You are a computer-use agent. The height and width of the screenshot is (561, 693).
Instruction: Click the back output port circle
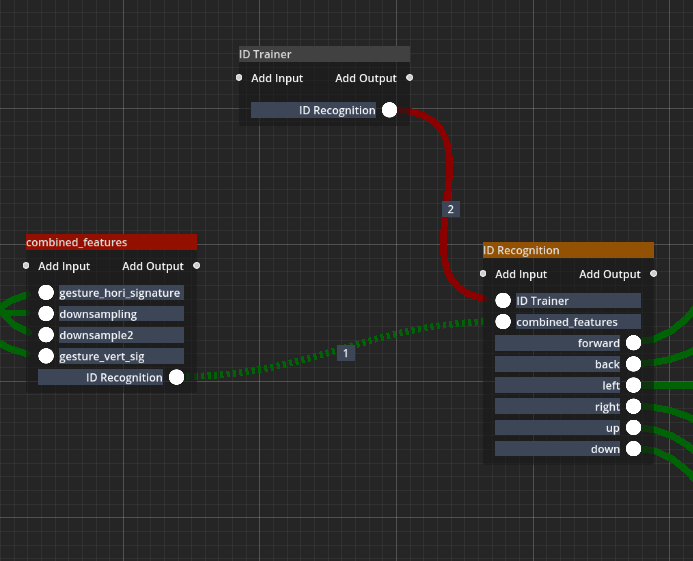[x=633, y=364]
